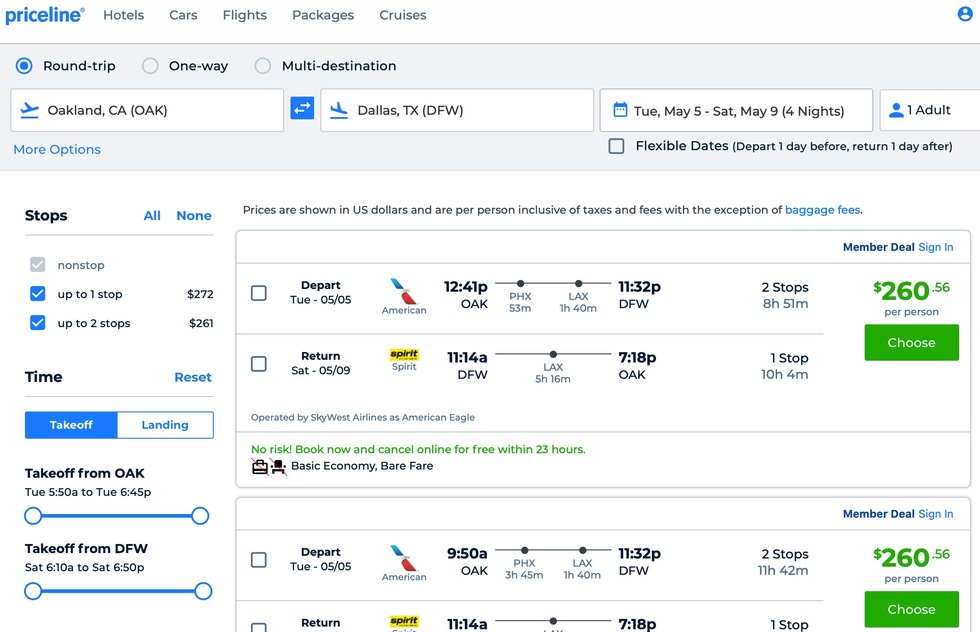Click the 8h 51m duration text
980x632 pixels.
tap(785, 304)
